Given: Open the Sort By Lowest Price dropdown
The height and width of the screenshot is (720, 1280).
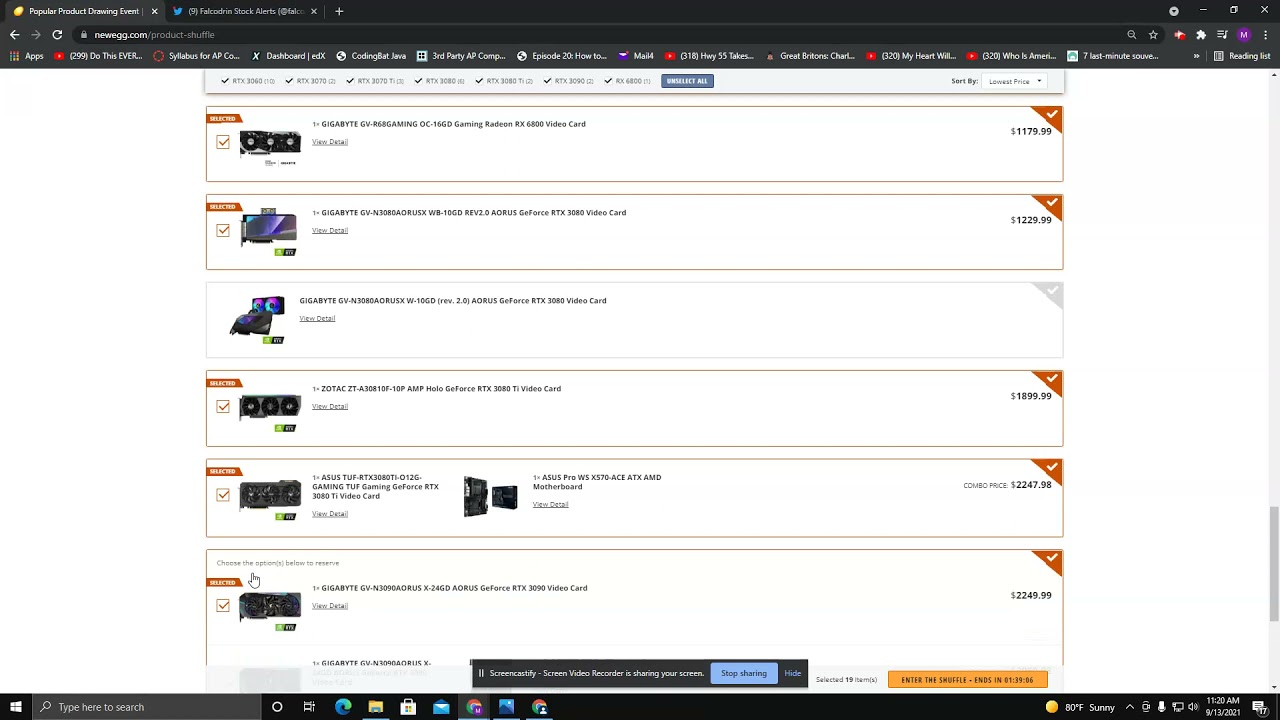Looking at the screenshot, I should 1014,81.
